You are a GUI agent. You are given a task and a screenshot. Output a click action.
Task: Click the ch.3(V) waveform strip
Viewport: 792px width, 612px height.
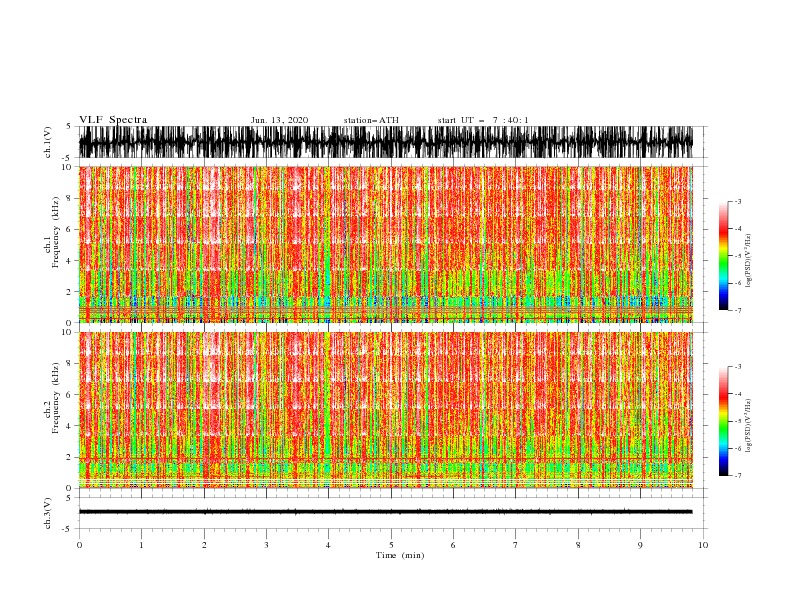(x=385, y=512)
